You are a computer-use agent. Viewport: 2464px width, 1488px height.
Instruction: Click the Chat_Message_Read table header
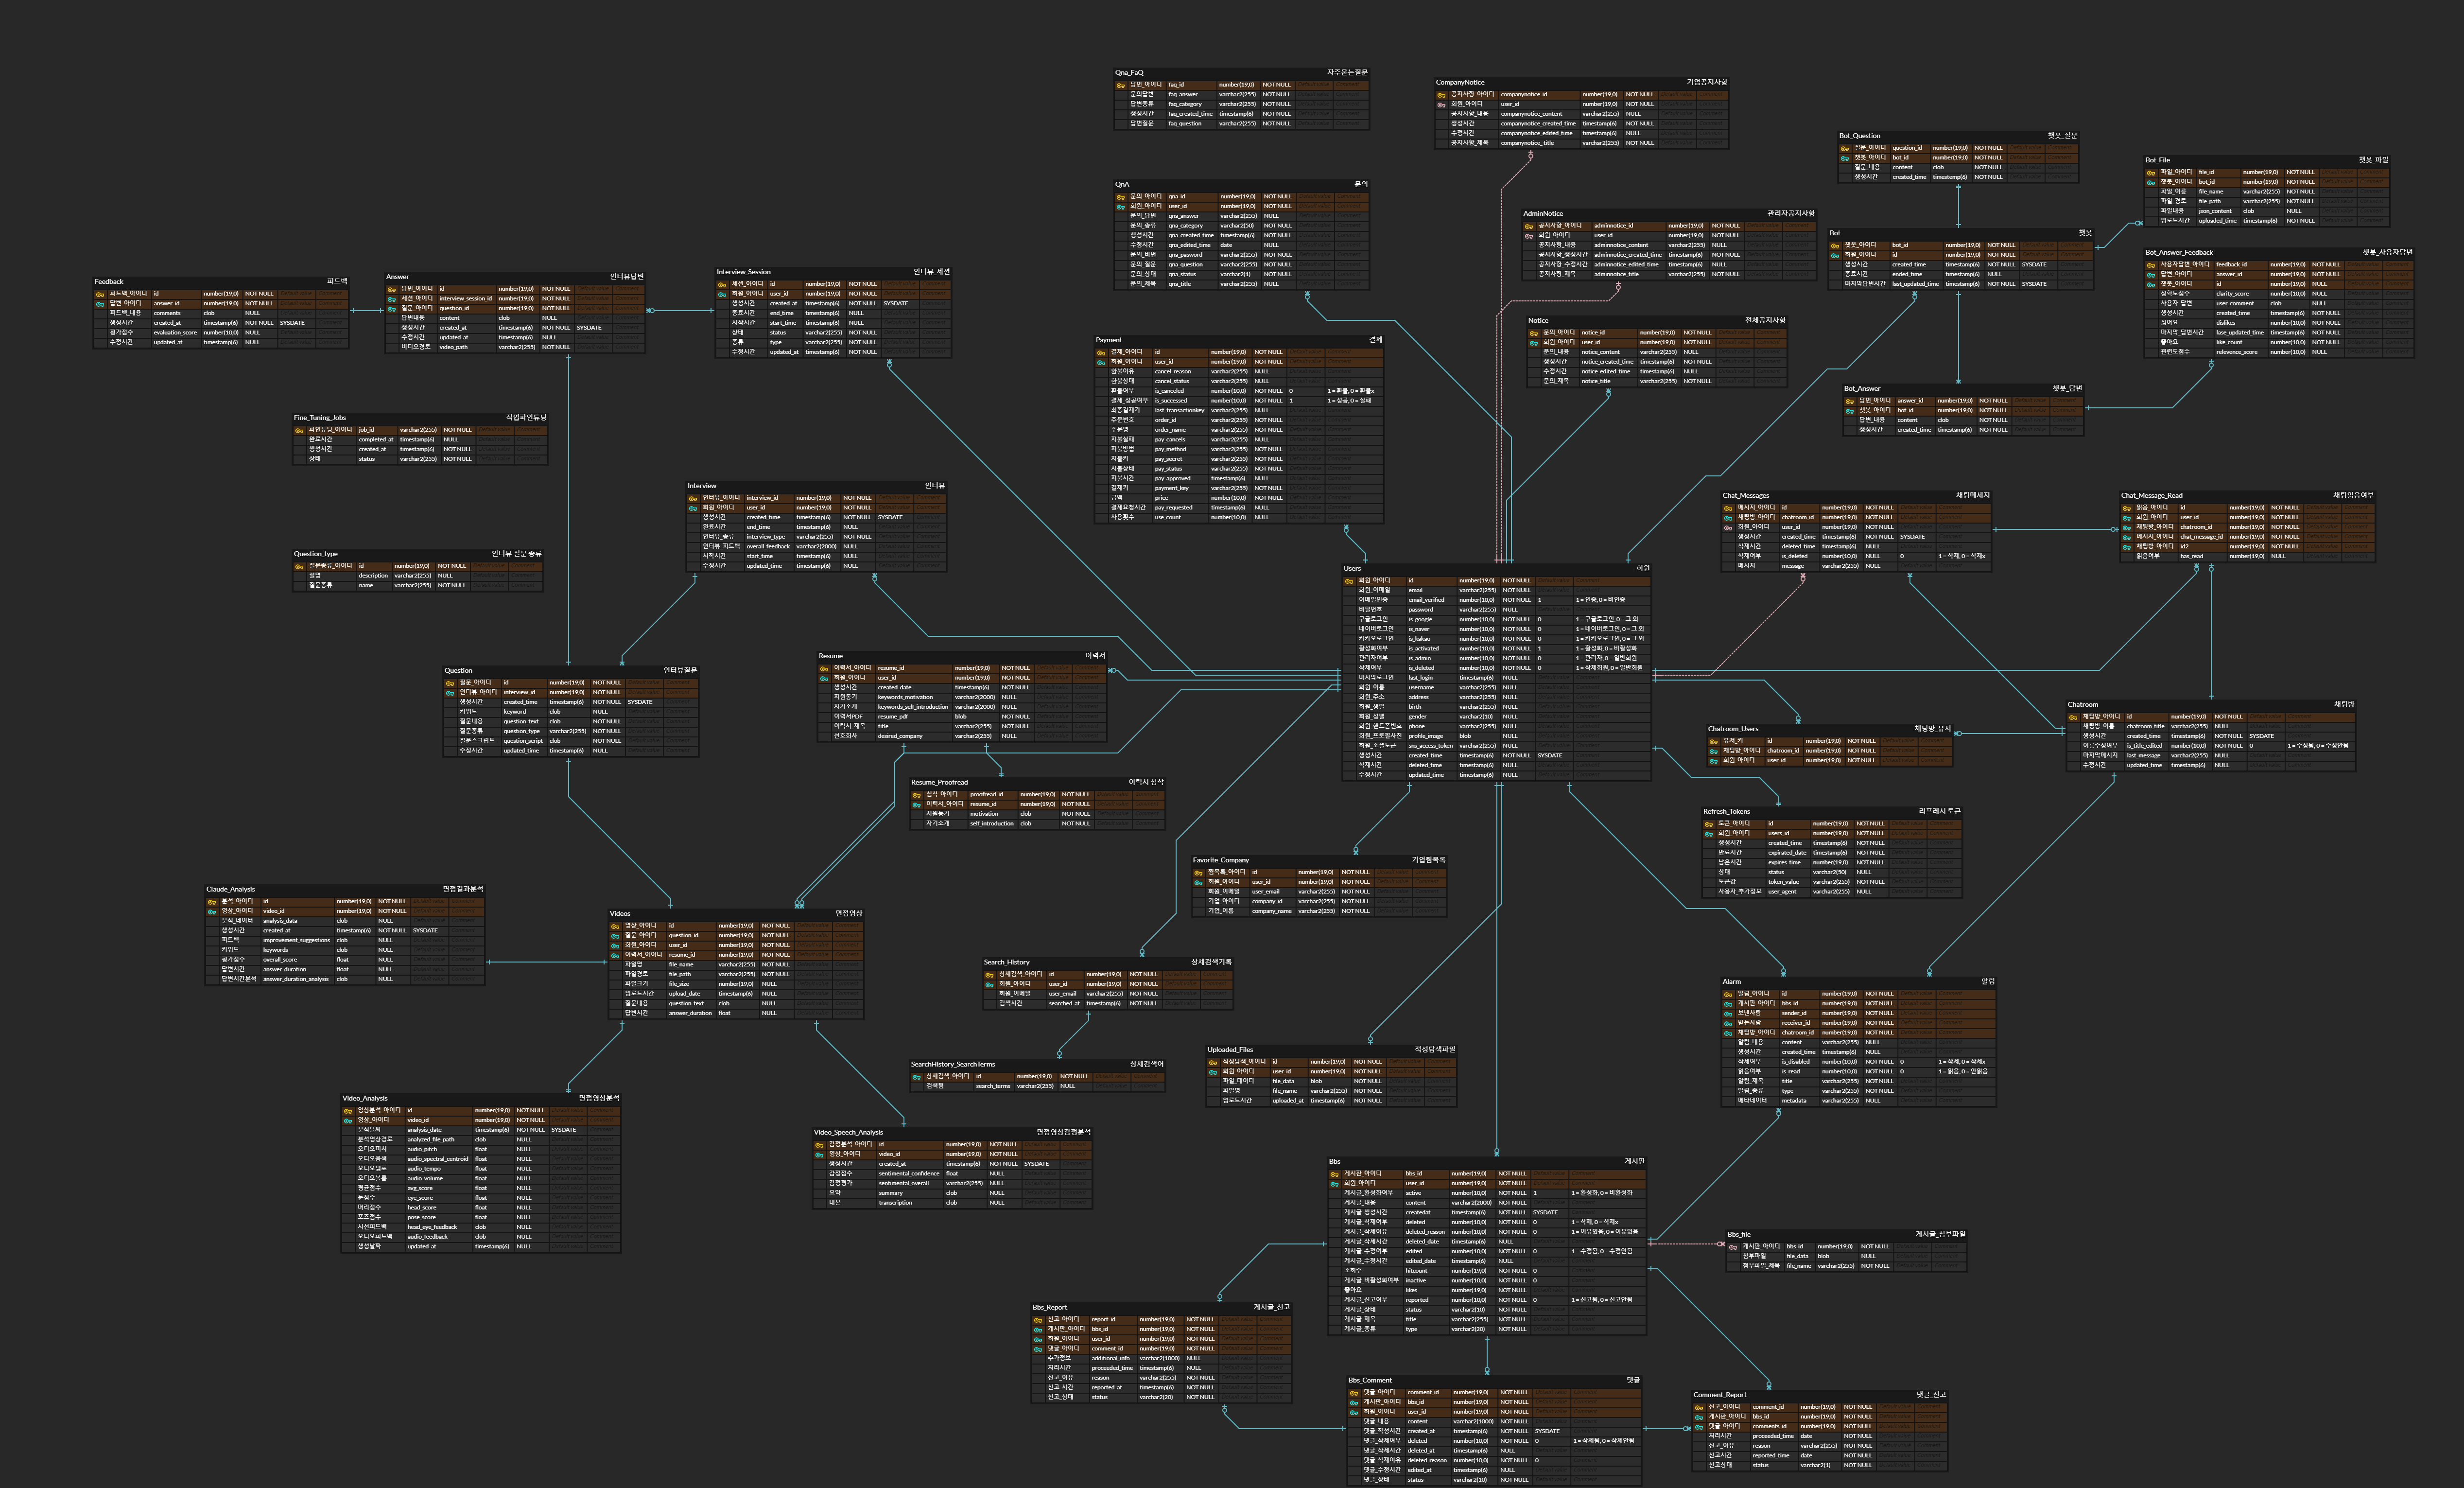click(x=2151, y=496)
